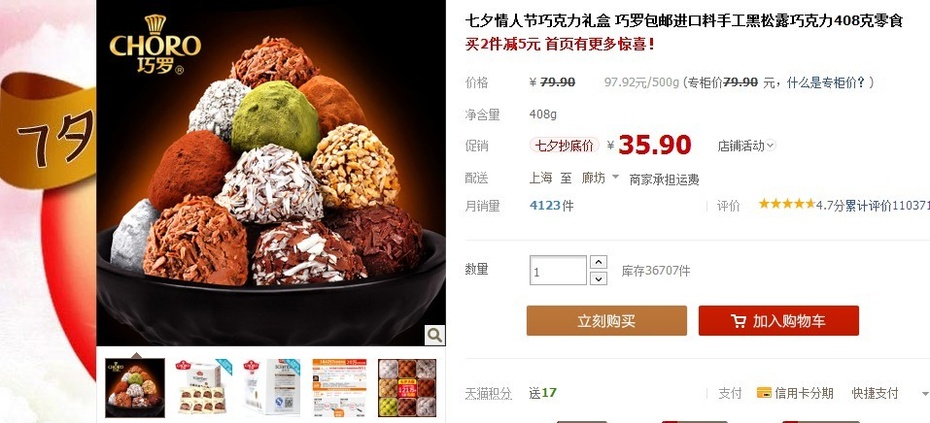Click the 加入购物车 button
This screenshot has width=930, height=423.
point(778,321)
